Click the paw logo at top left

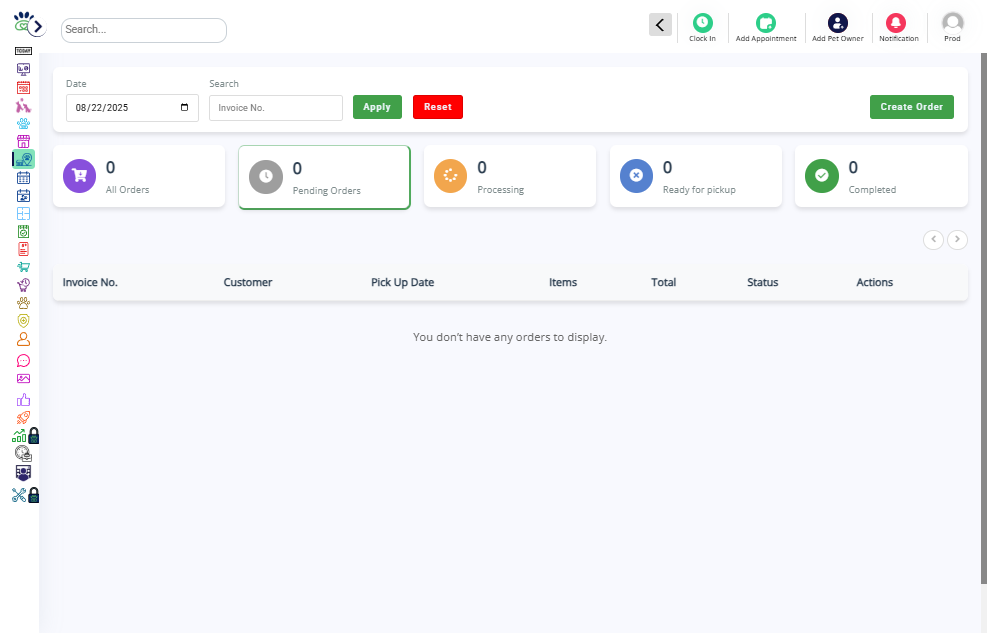[23, 22]
